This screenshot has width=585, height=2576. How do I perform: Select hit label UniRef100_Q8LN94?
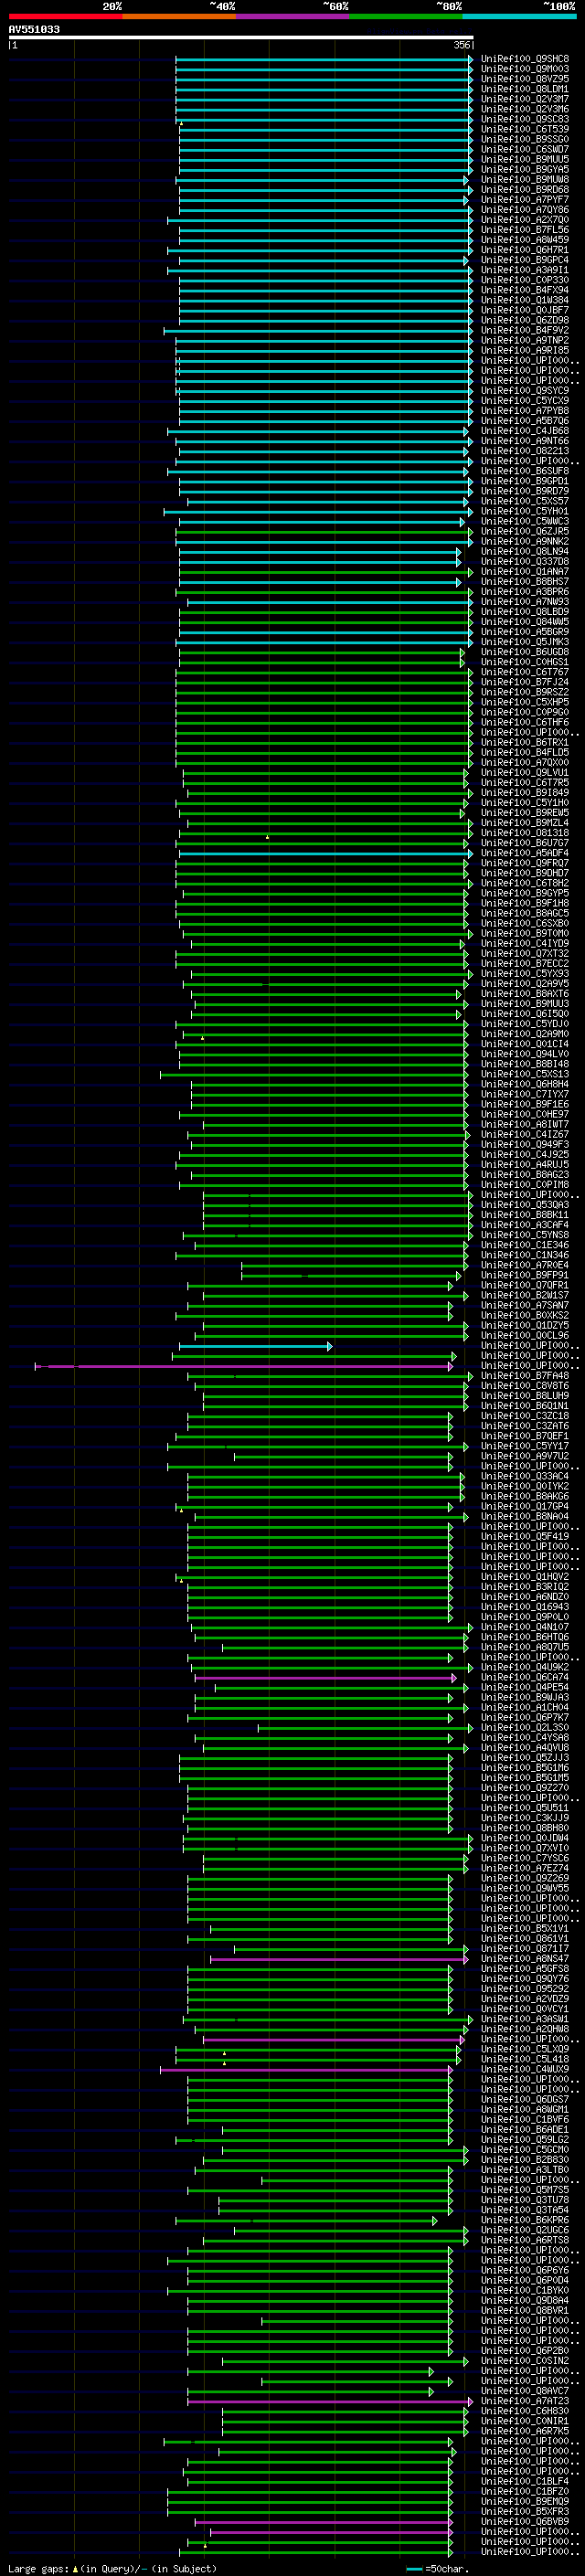(x=524, y=552)
